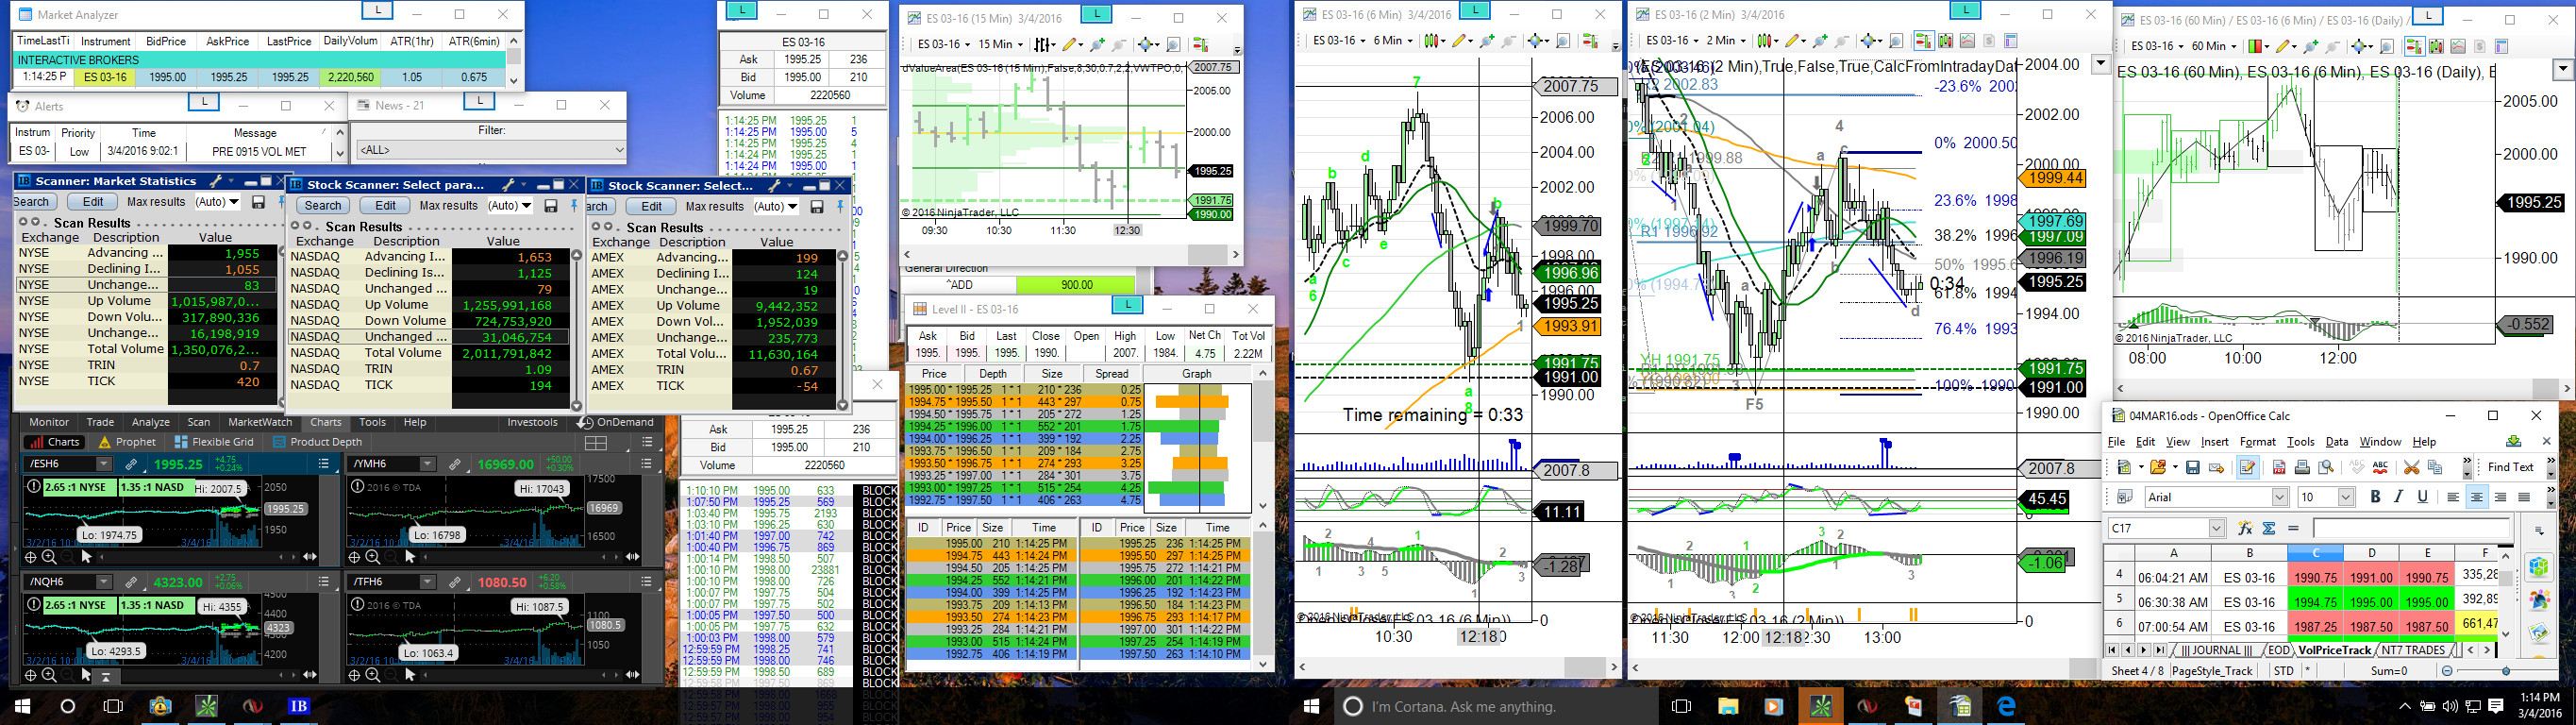Toggle Underline formatting in Calc
2576x725 pixels.
pyautogui.click(x=2422, y=497)
